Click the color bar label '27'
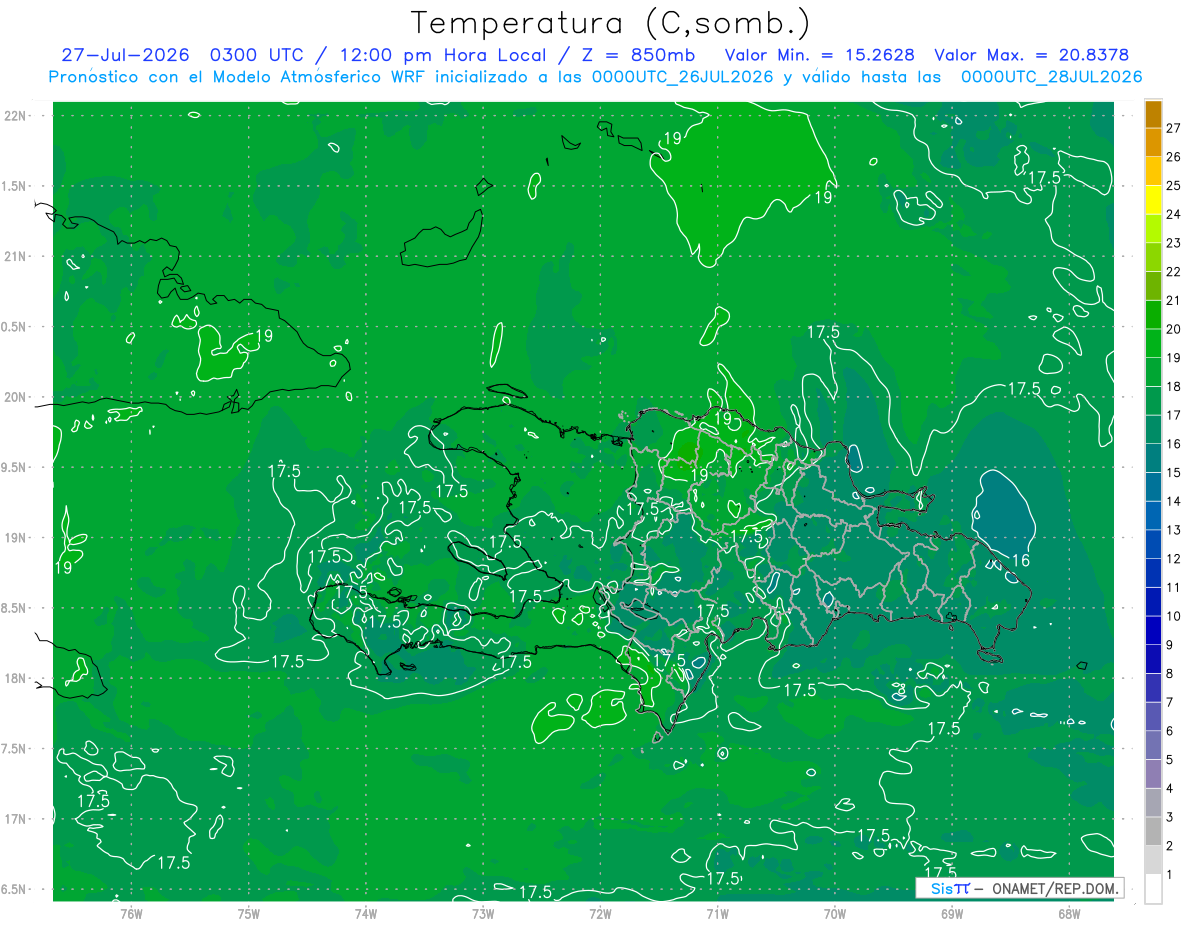1200x927 pixels. 1174,128
